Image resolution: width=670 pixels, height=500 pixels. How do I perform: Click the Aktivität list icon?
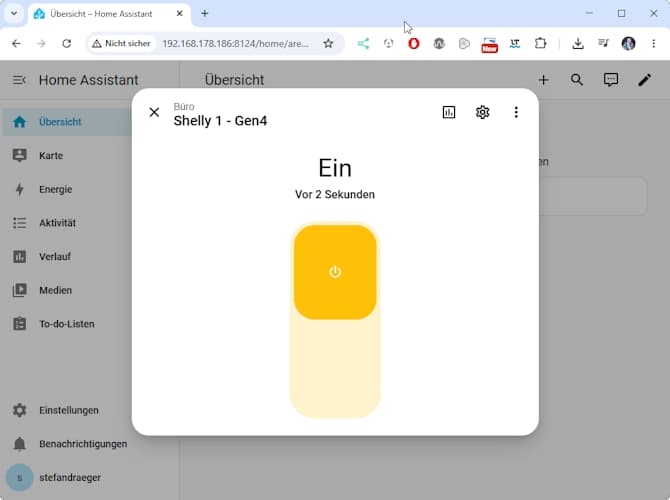click(x=19, y=223)
